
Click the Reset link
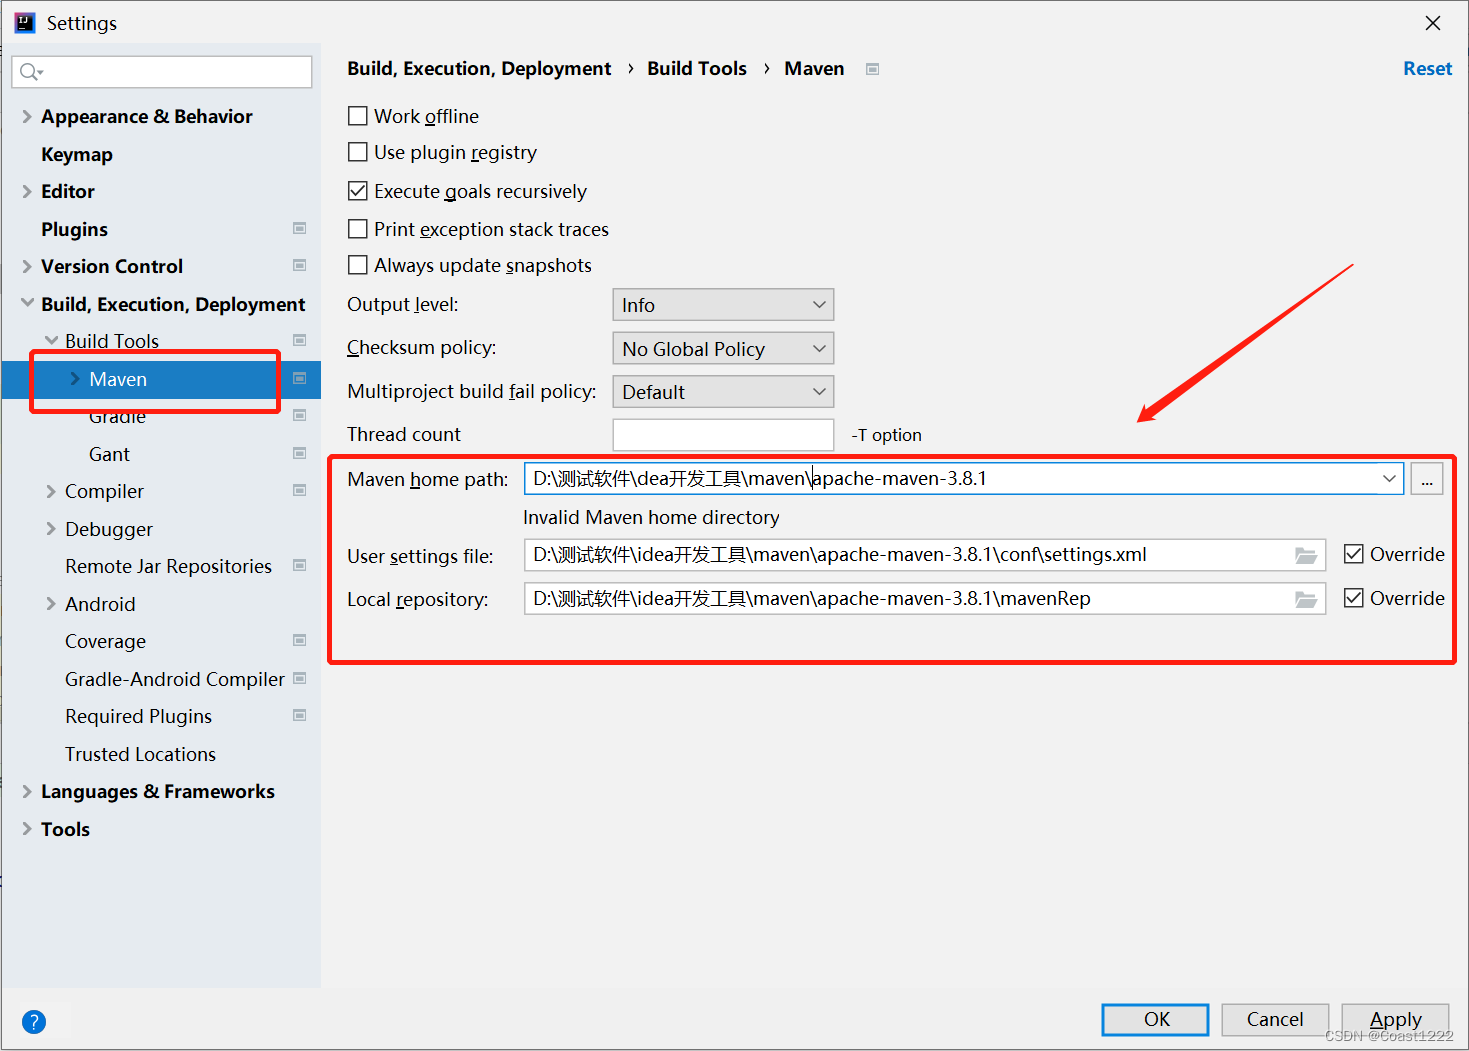click(x=1427, y=68)
